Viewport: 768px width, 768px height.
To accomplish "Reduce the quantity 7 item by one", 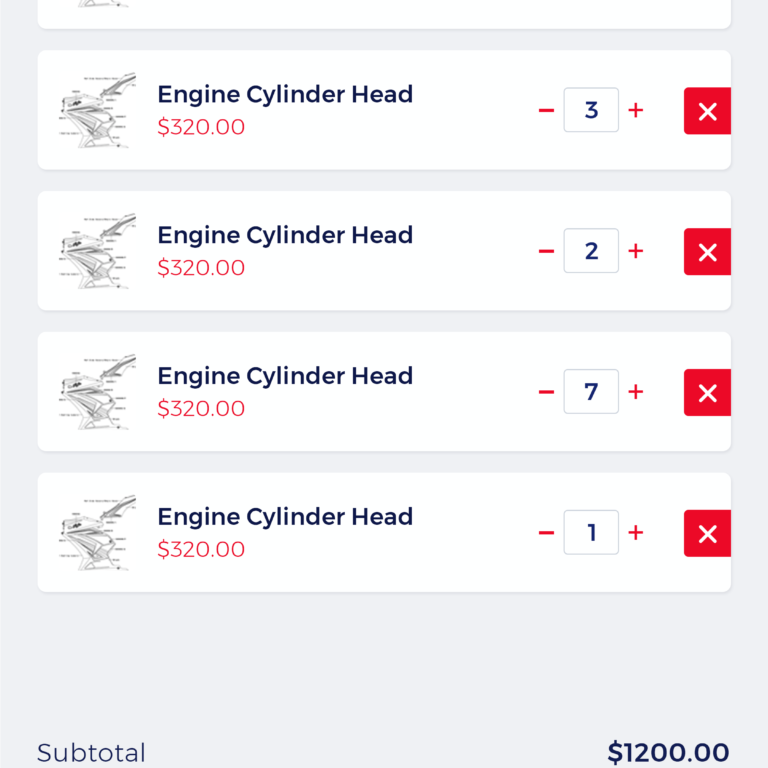I will [546, 392].
